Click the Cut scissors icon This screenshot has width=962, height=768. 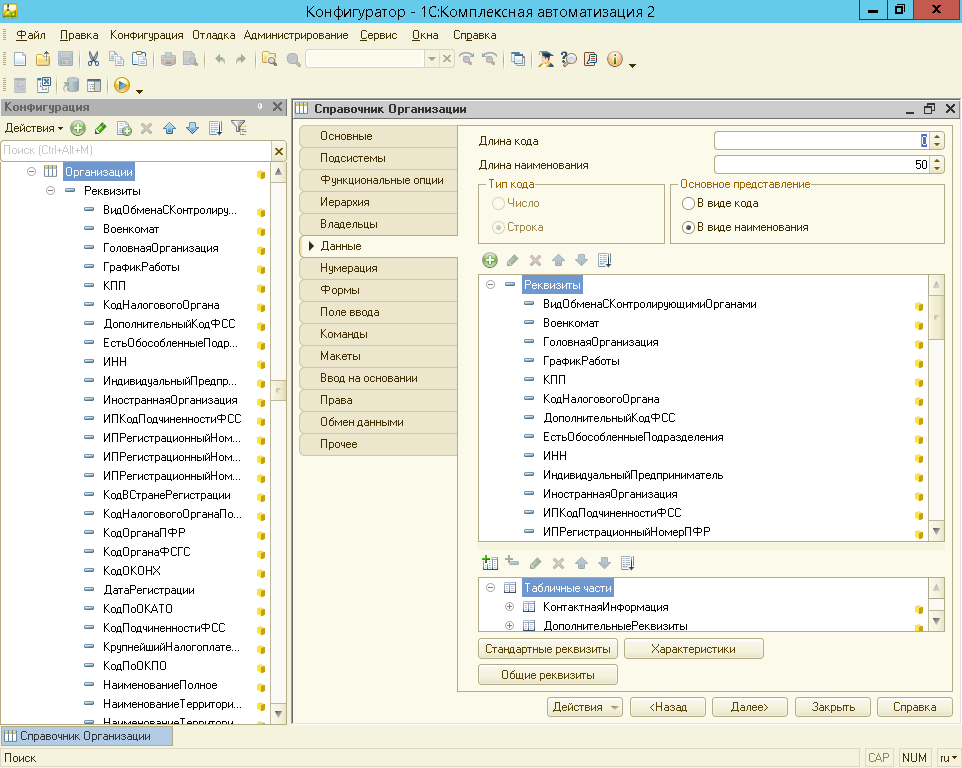(x=93, y=59)
